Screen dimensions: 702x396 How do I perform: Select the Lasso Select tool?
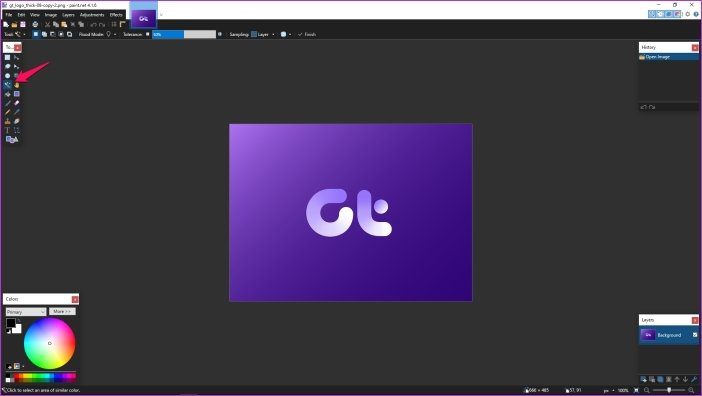tap(8, 66)
